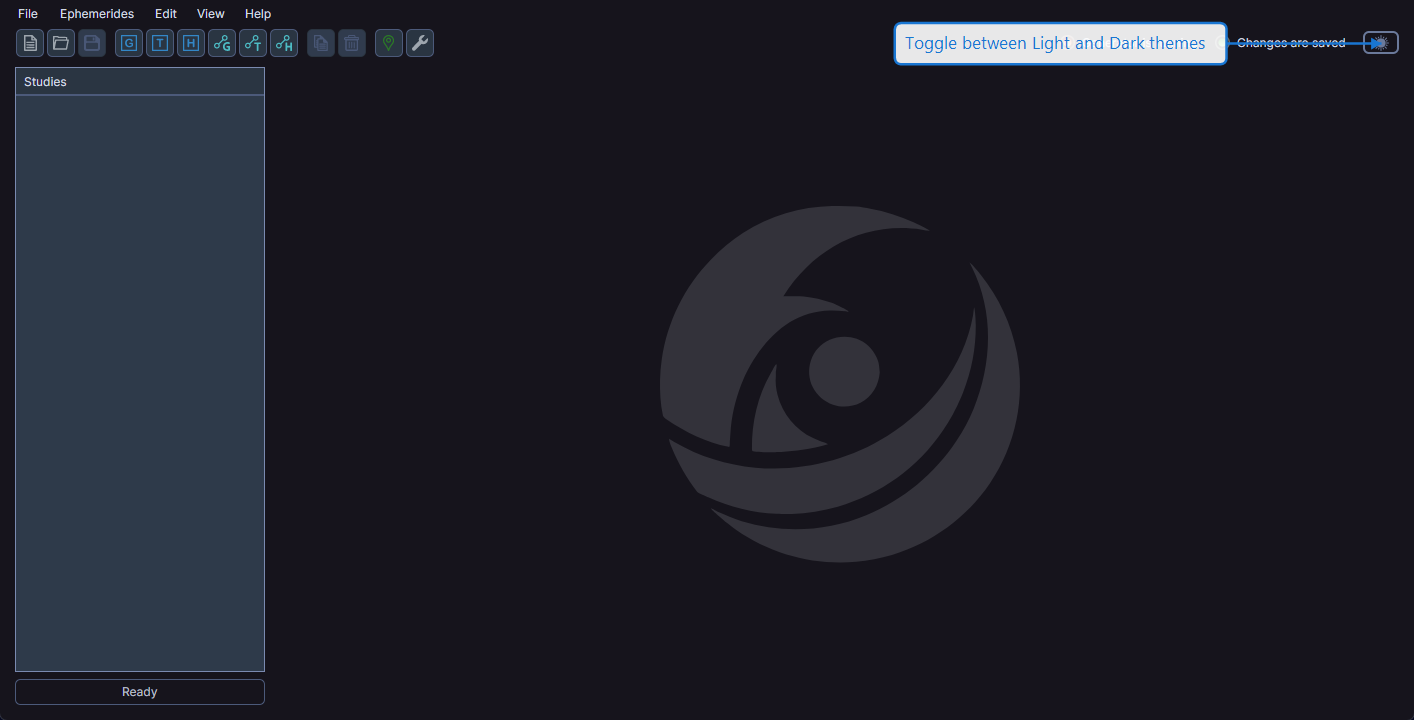Open the File menu
The width and height of the screenshot is (1414, 720).
pyautogui.click(x=27, y=13)
